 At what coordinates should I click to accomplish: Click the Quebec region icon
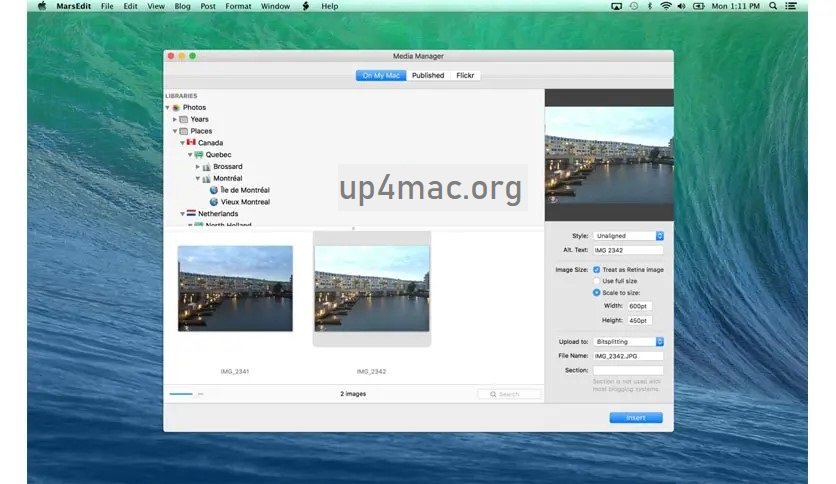coord(198,154)
